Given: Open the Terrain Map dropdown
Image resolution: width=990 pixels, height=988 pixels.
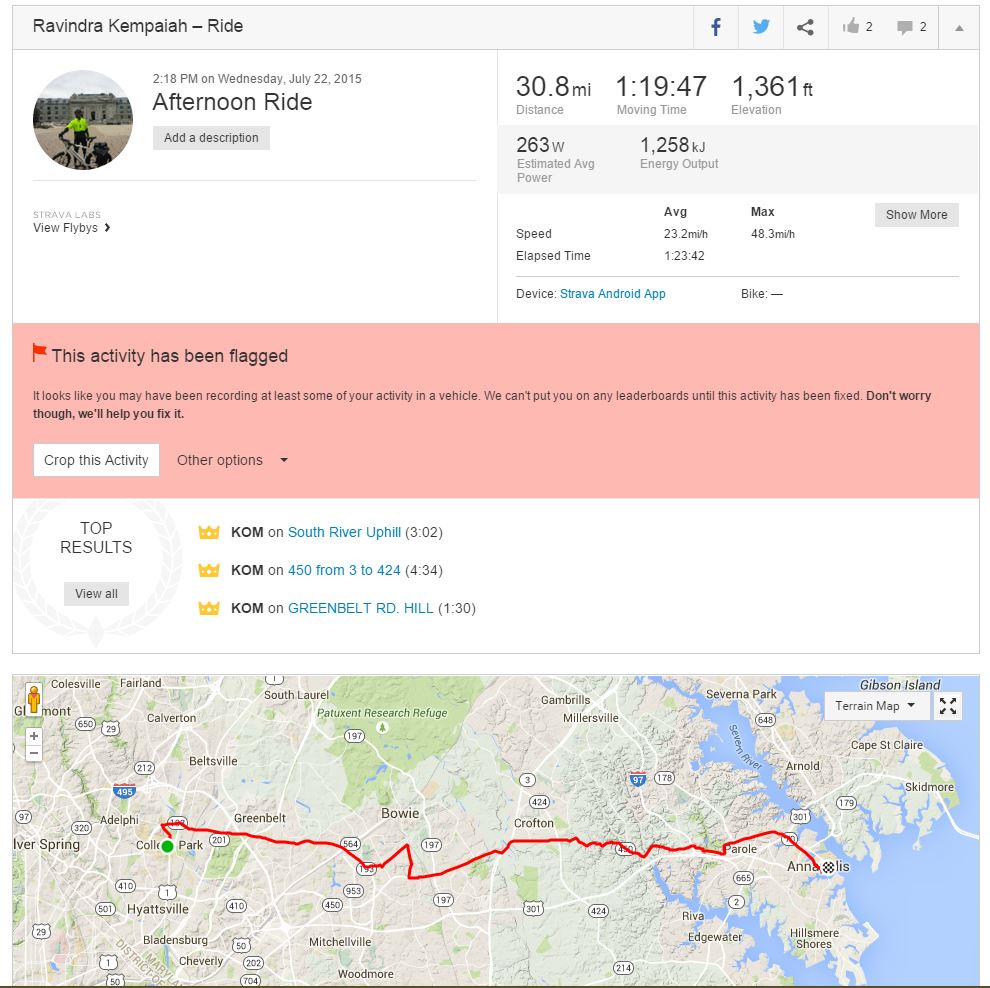Looking at the screenshot, I should click(x=875, y=706).
